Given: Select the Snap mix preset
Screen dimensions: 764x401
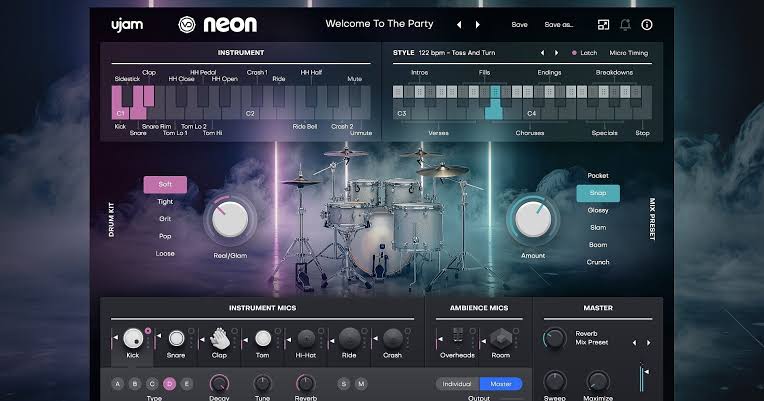Looking at the screenshot, I should [598, 193].
